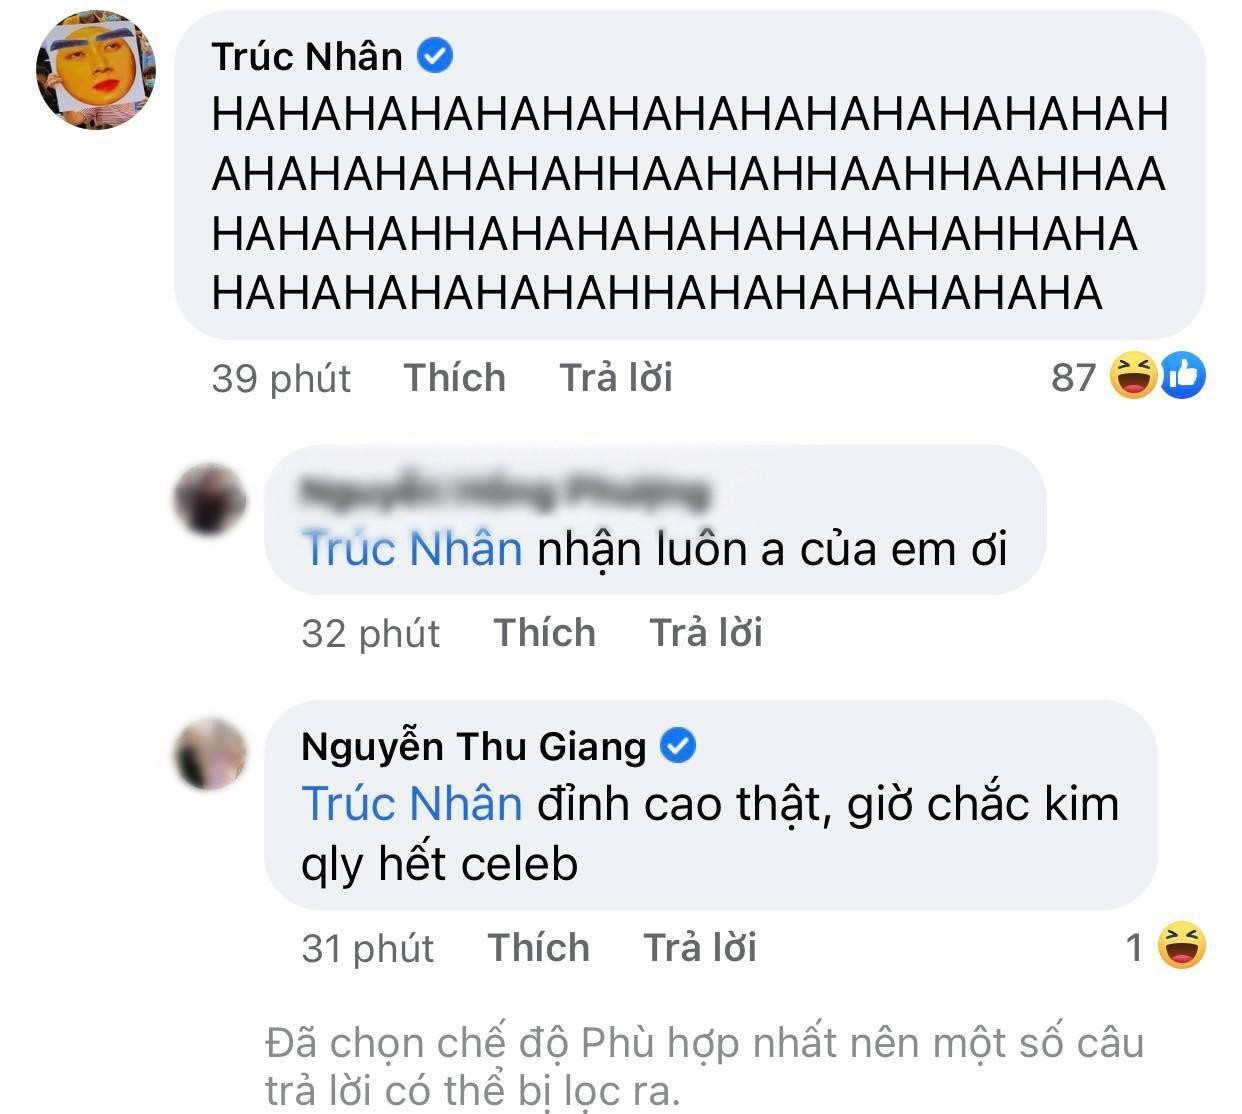Click Trả lời under Nguyễn Thu Giang's comment
This screenshot has width=1242, height=1114.
(699, 945)
